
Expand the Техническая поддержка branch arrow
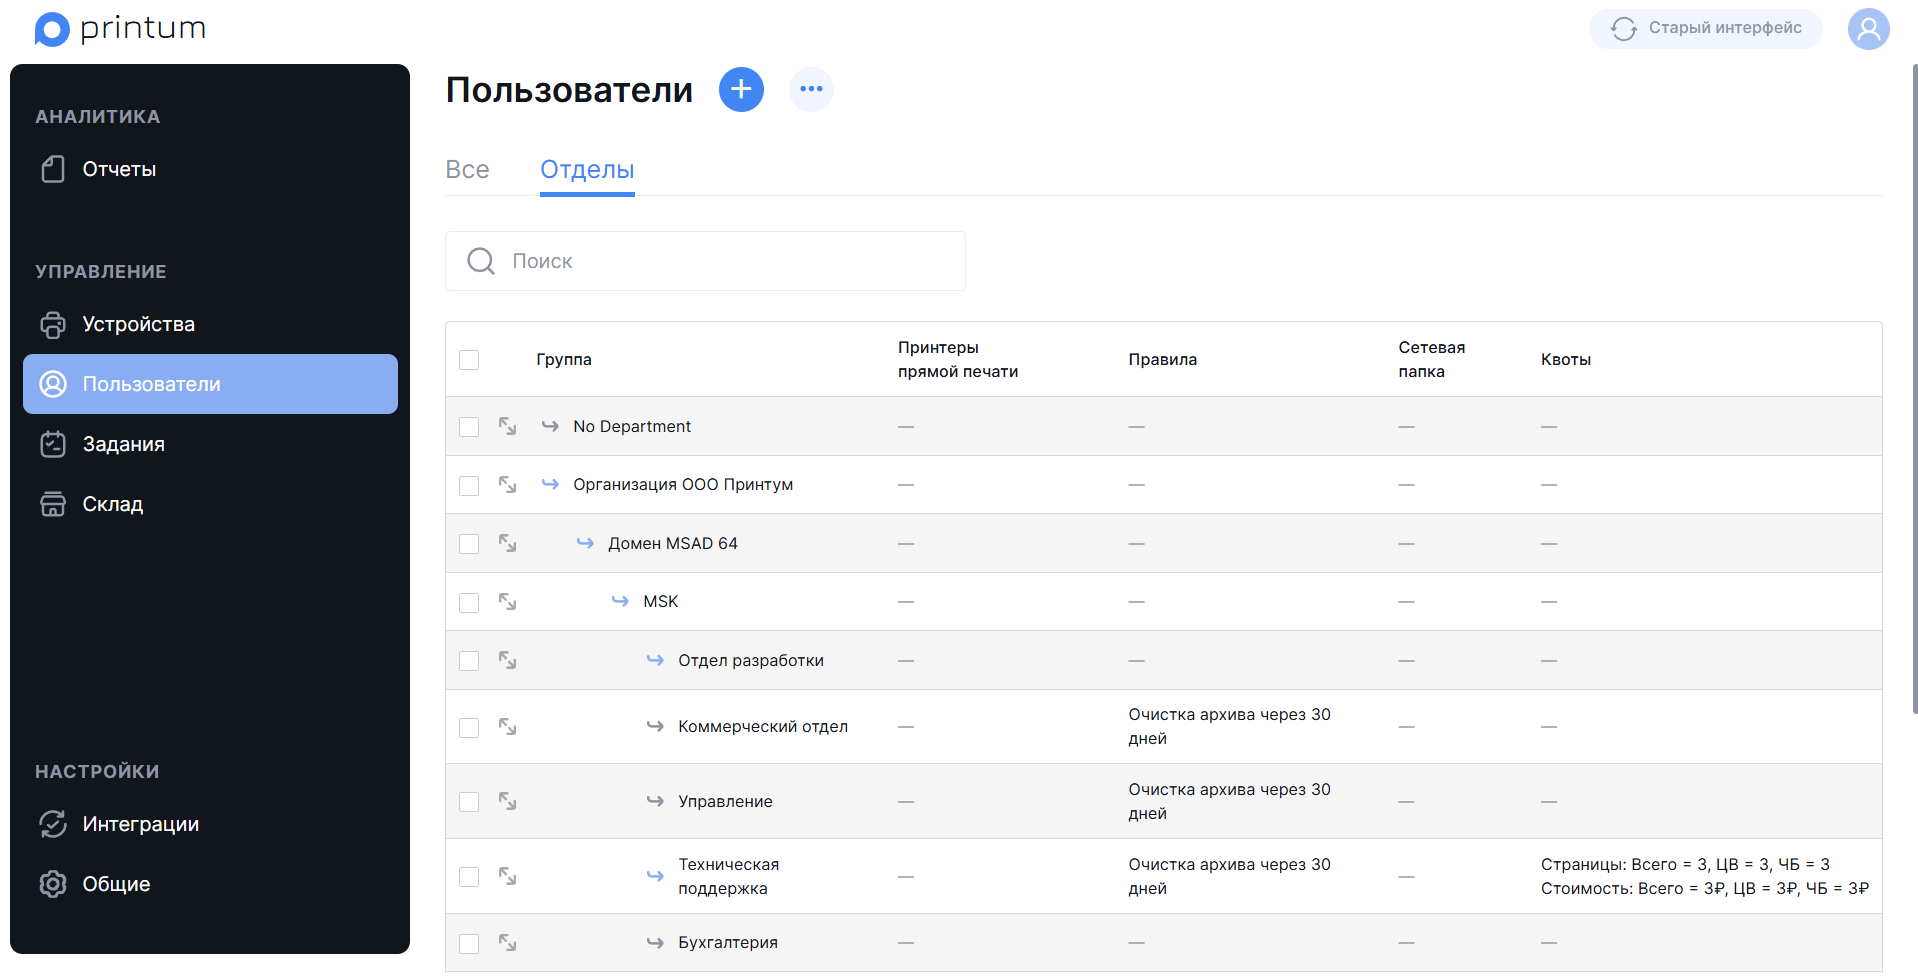655,876
